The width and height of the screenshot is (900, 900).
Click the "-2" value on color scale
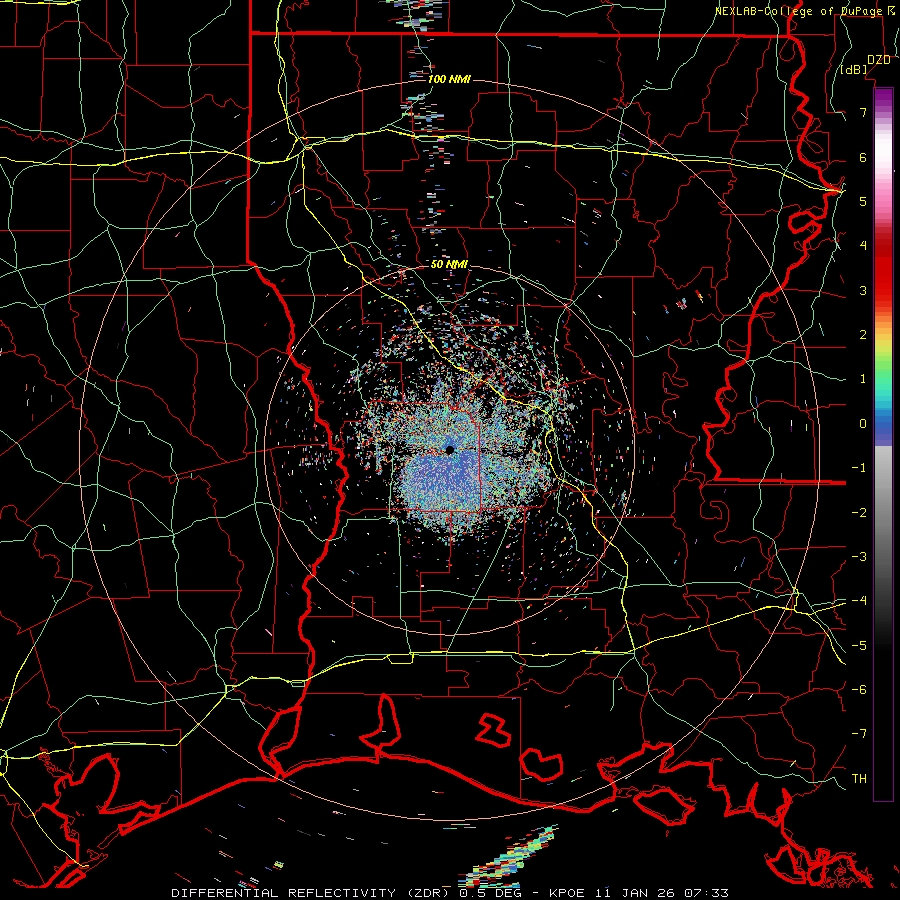coord(859,513)
